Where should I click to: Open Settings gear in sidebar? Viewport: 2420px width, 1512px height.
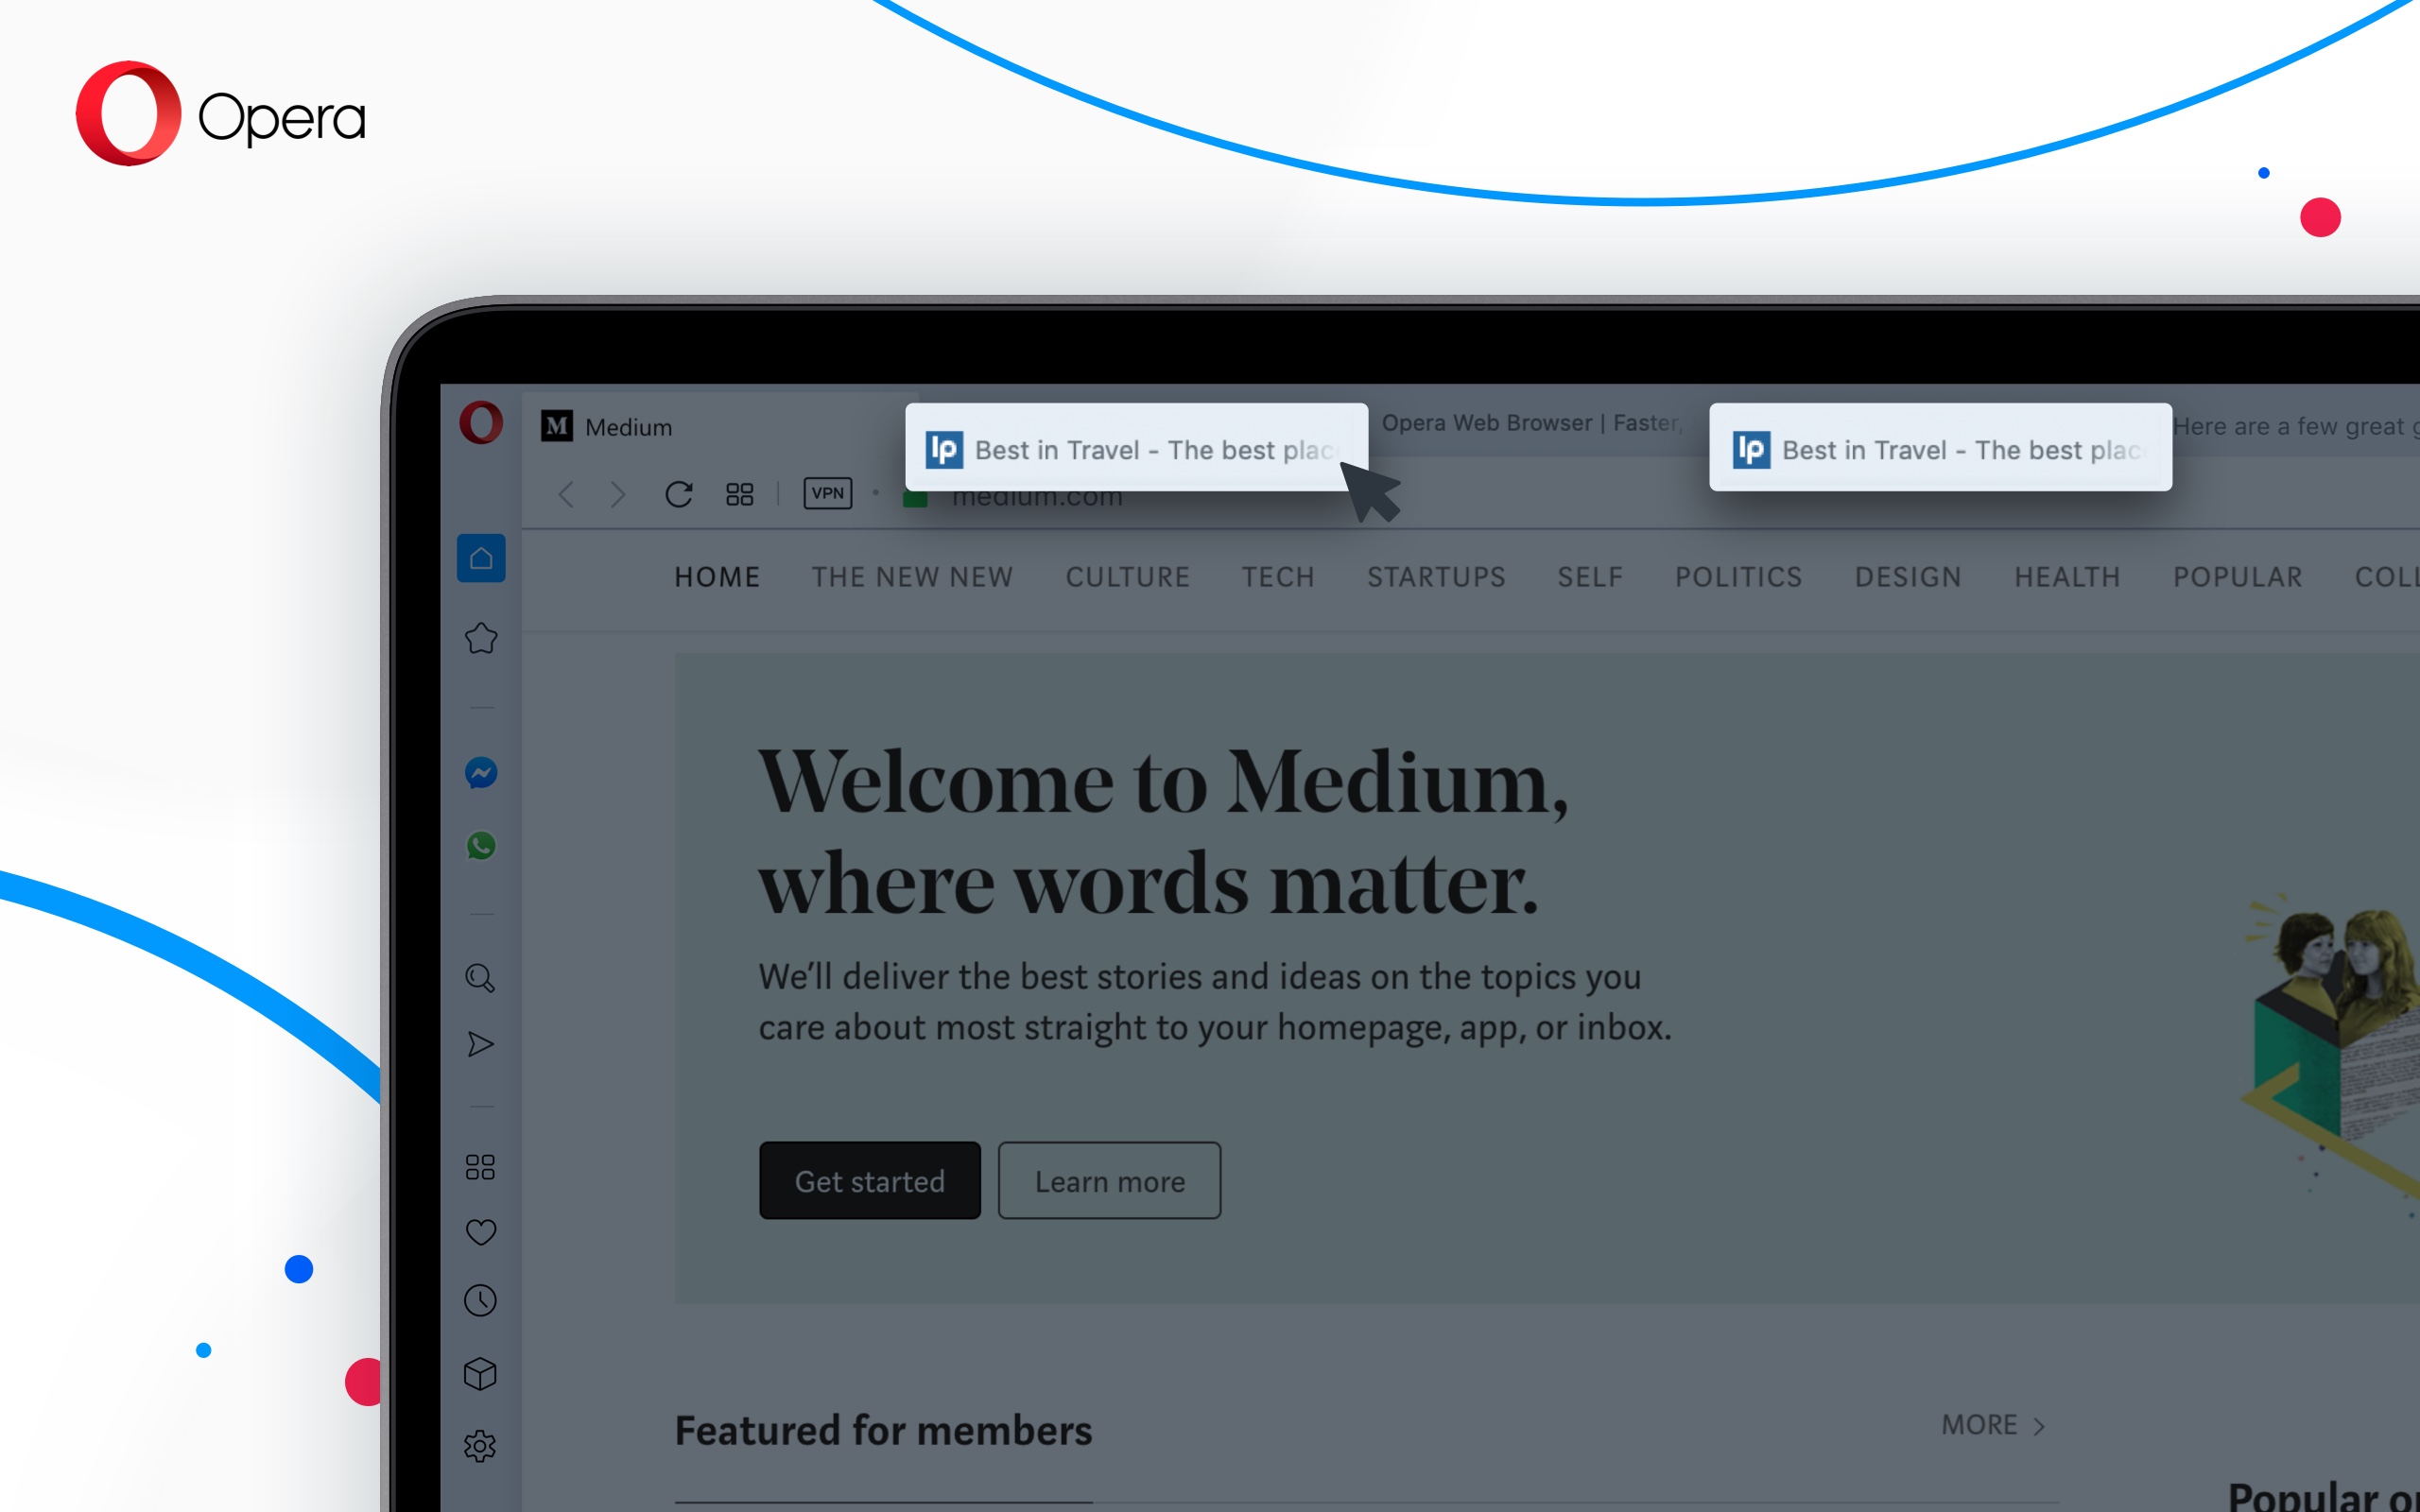(481, 1446)
